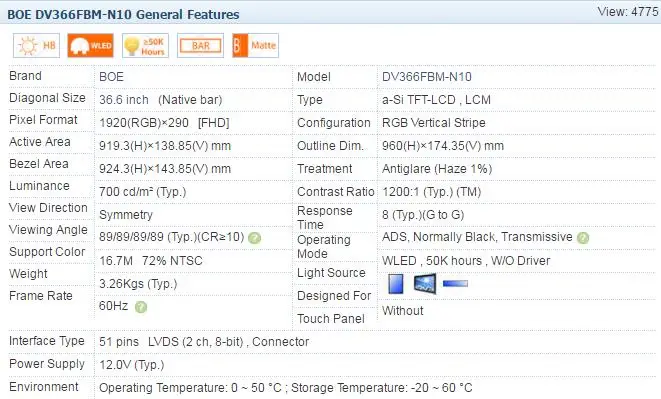Image resolution: width=661 pixels, height=399 pixels.
Task: Click the TV monitor Designed For icon
Action: (x=425, y=283)
